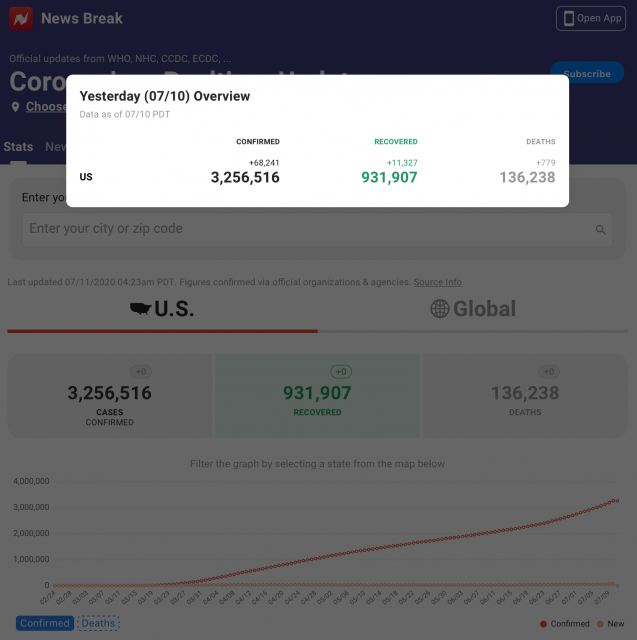Select the Cases Confirmed card
Image resolution: width=637 pixels, height=640 pixels.
(109, 397)
